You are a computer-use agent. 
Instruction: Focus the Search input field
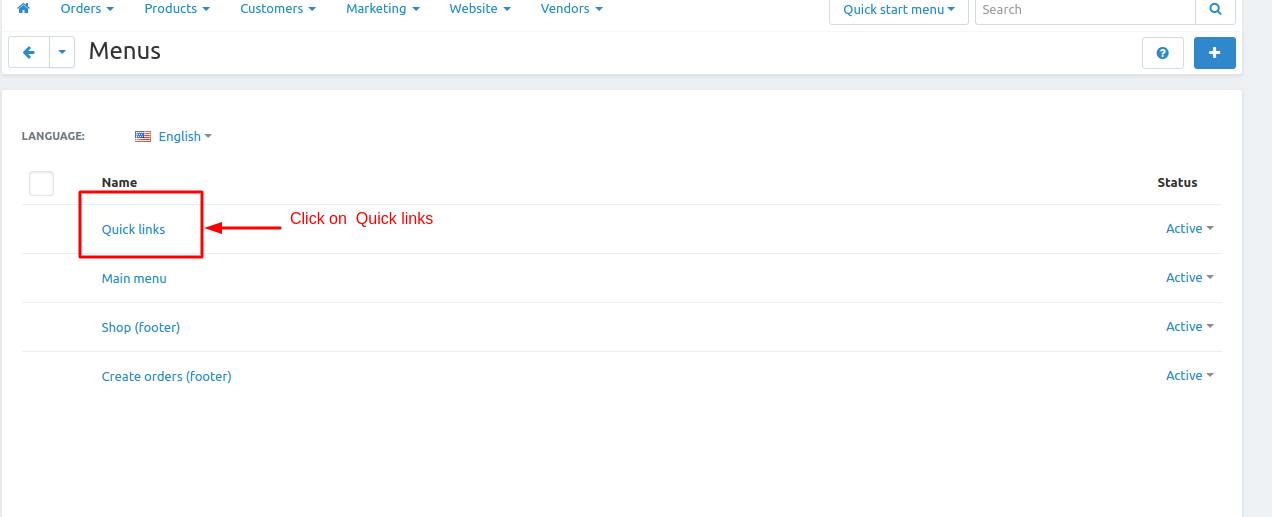1084,10
